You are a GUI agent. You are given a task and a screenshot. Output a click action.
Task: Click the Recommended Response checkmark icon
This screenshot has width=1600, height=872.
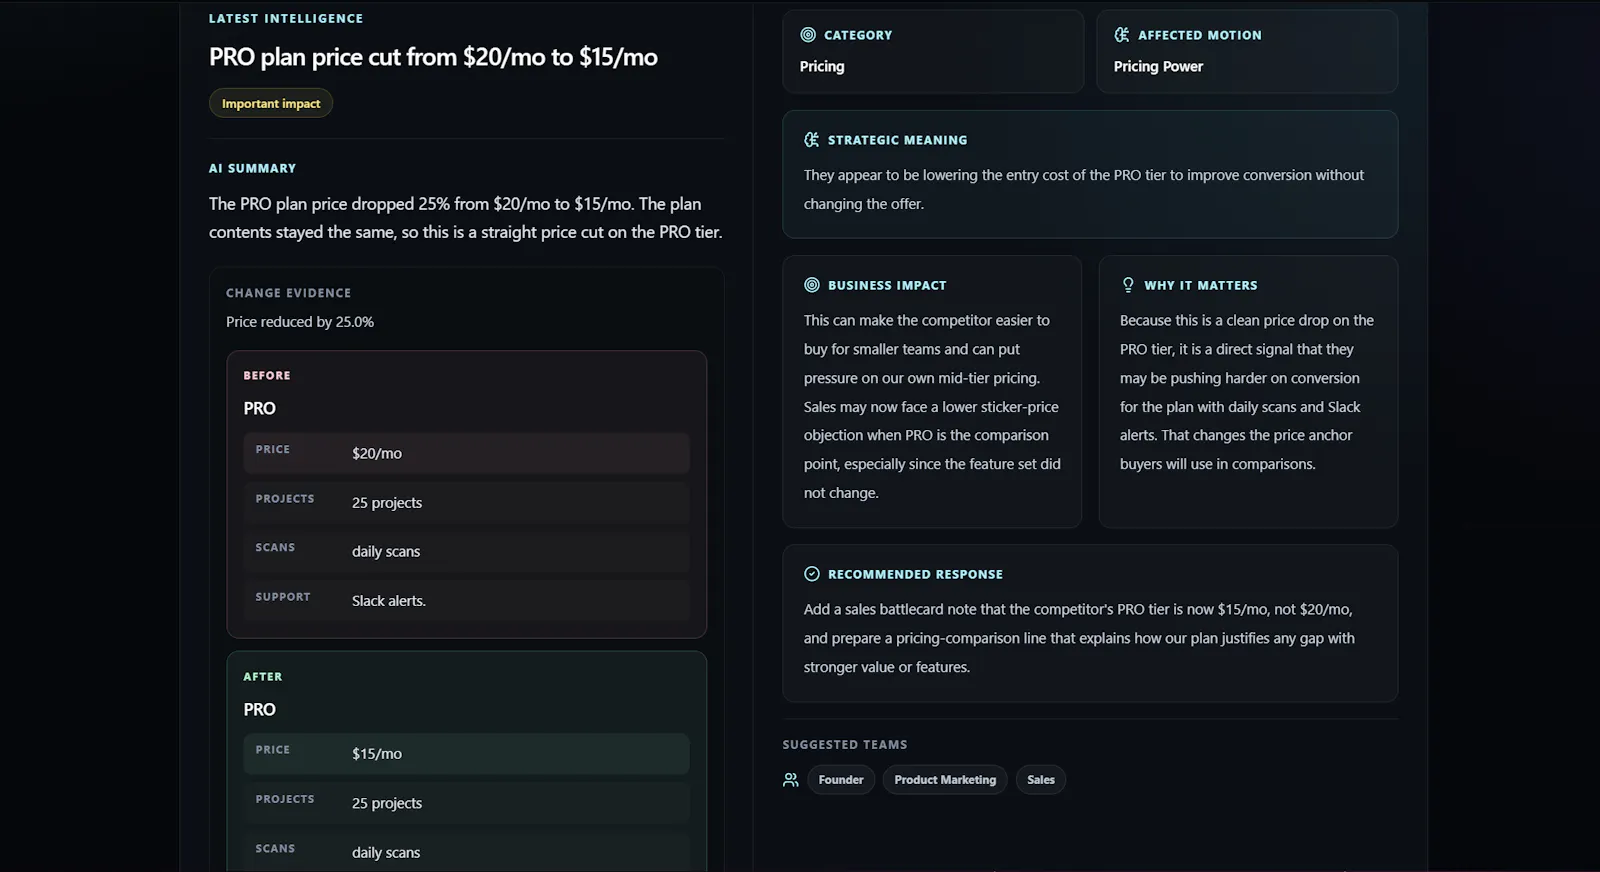[x=812, y=574]
